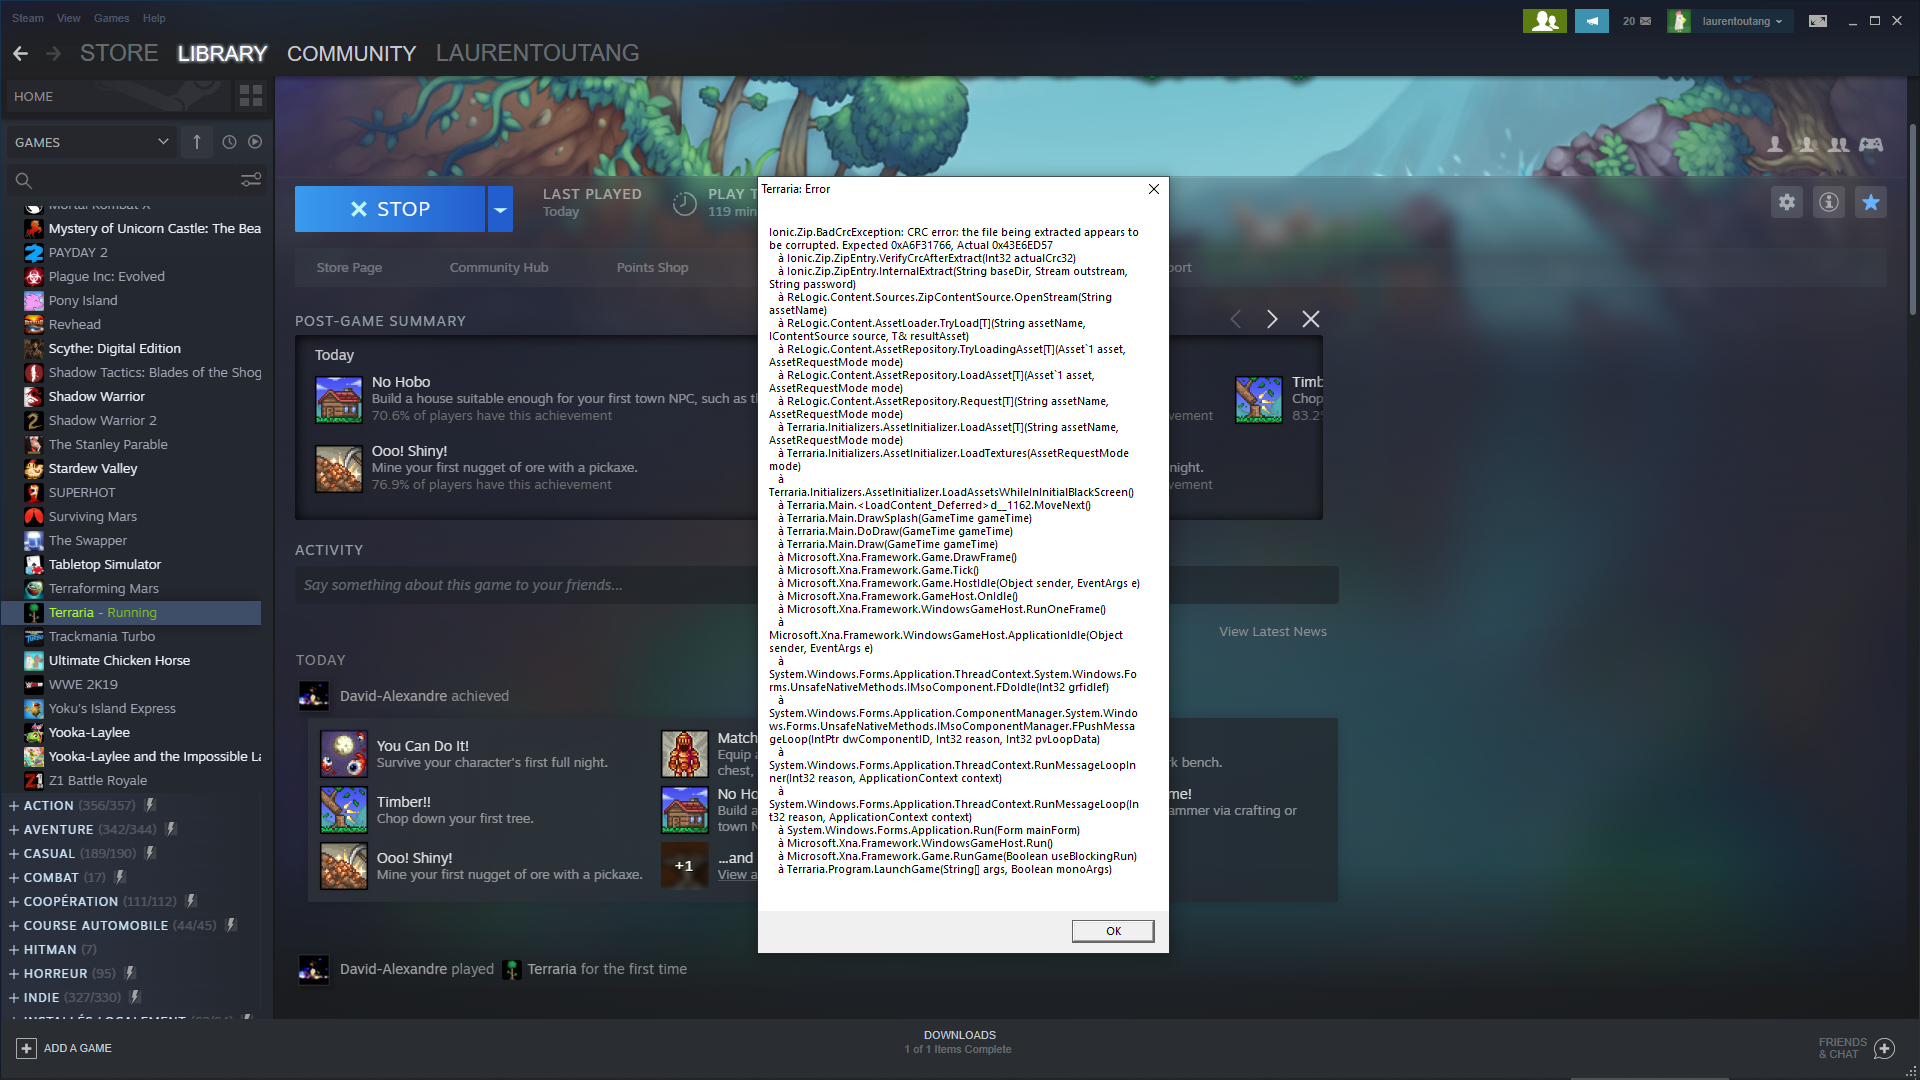Open the Steam menu
The image size is (1920, 1080).
click(28, 18)
